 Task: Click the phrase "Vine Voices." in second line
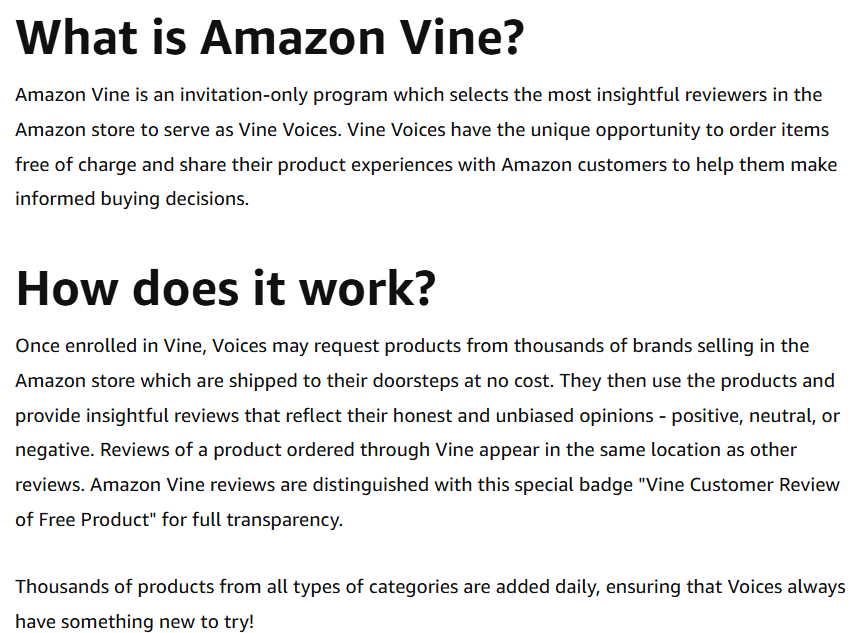coord(290,130)
